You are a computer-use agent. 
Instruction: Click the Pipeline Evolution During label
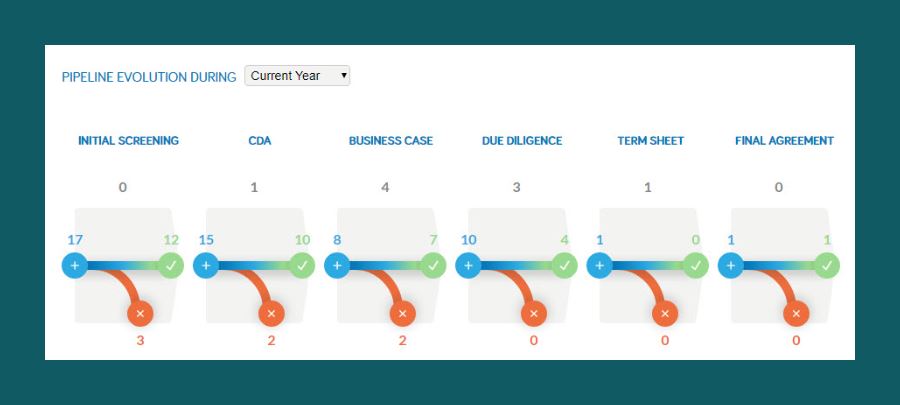tap(149, 77)
